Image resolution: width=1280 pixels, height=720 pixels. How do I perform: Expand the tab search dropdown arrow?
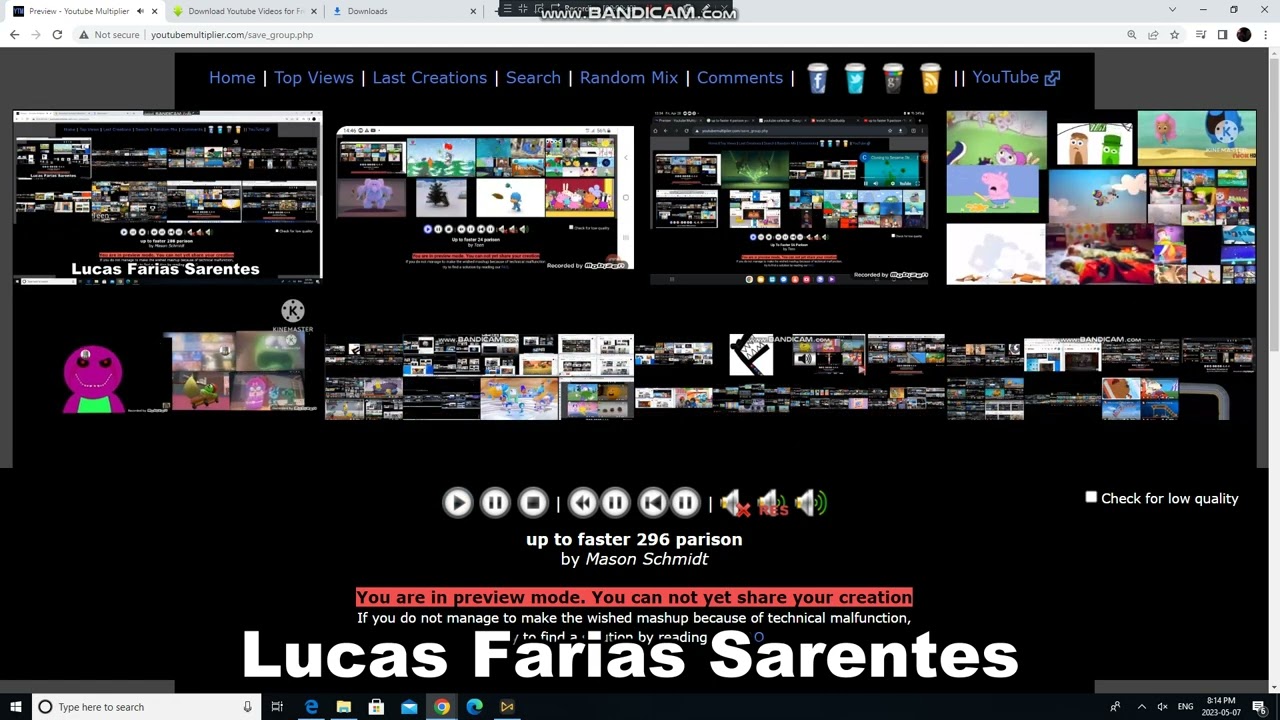click(x=1172, y=10)
